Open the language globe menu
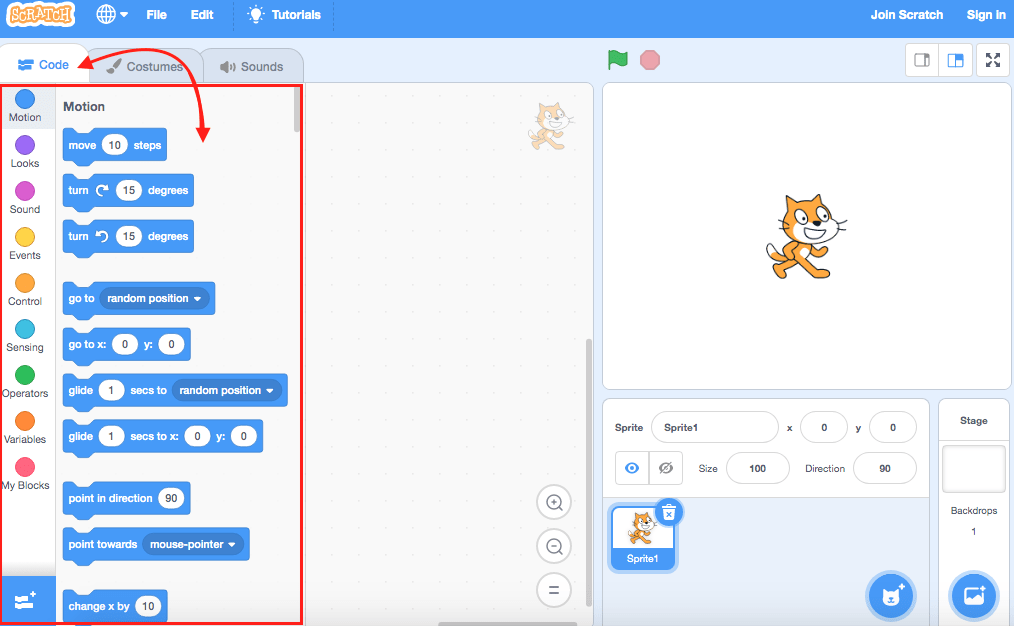 pyautogui.click(x=111, y=14)
